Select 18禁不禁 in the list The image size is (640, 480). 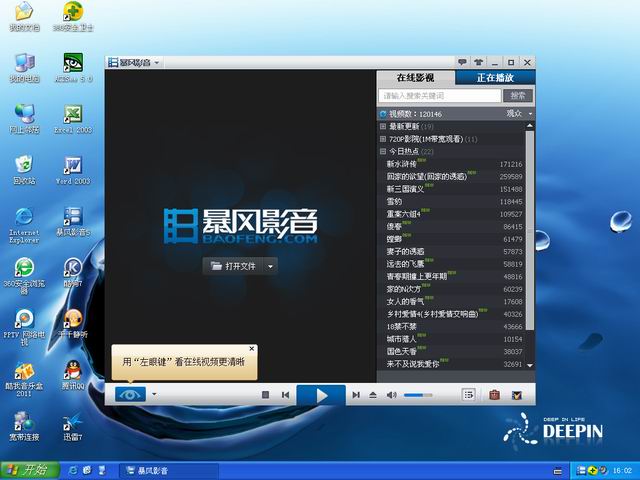[452, 327]
